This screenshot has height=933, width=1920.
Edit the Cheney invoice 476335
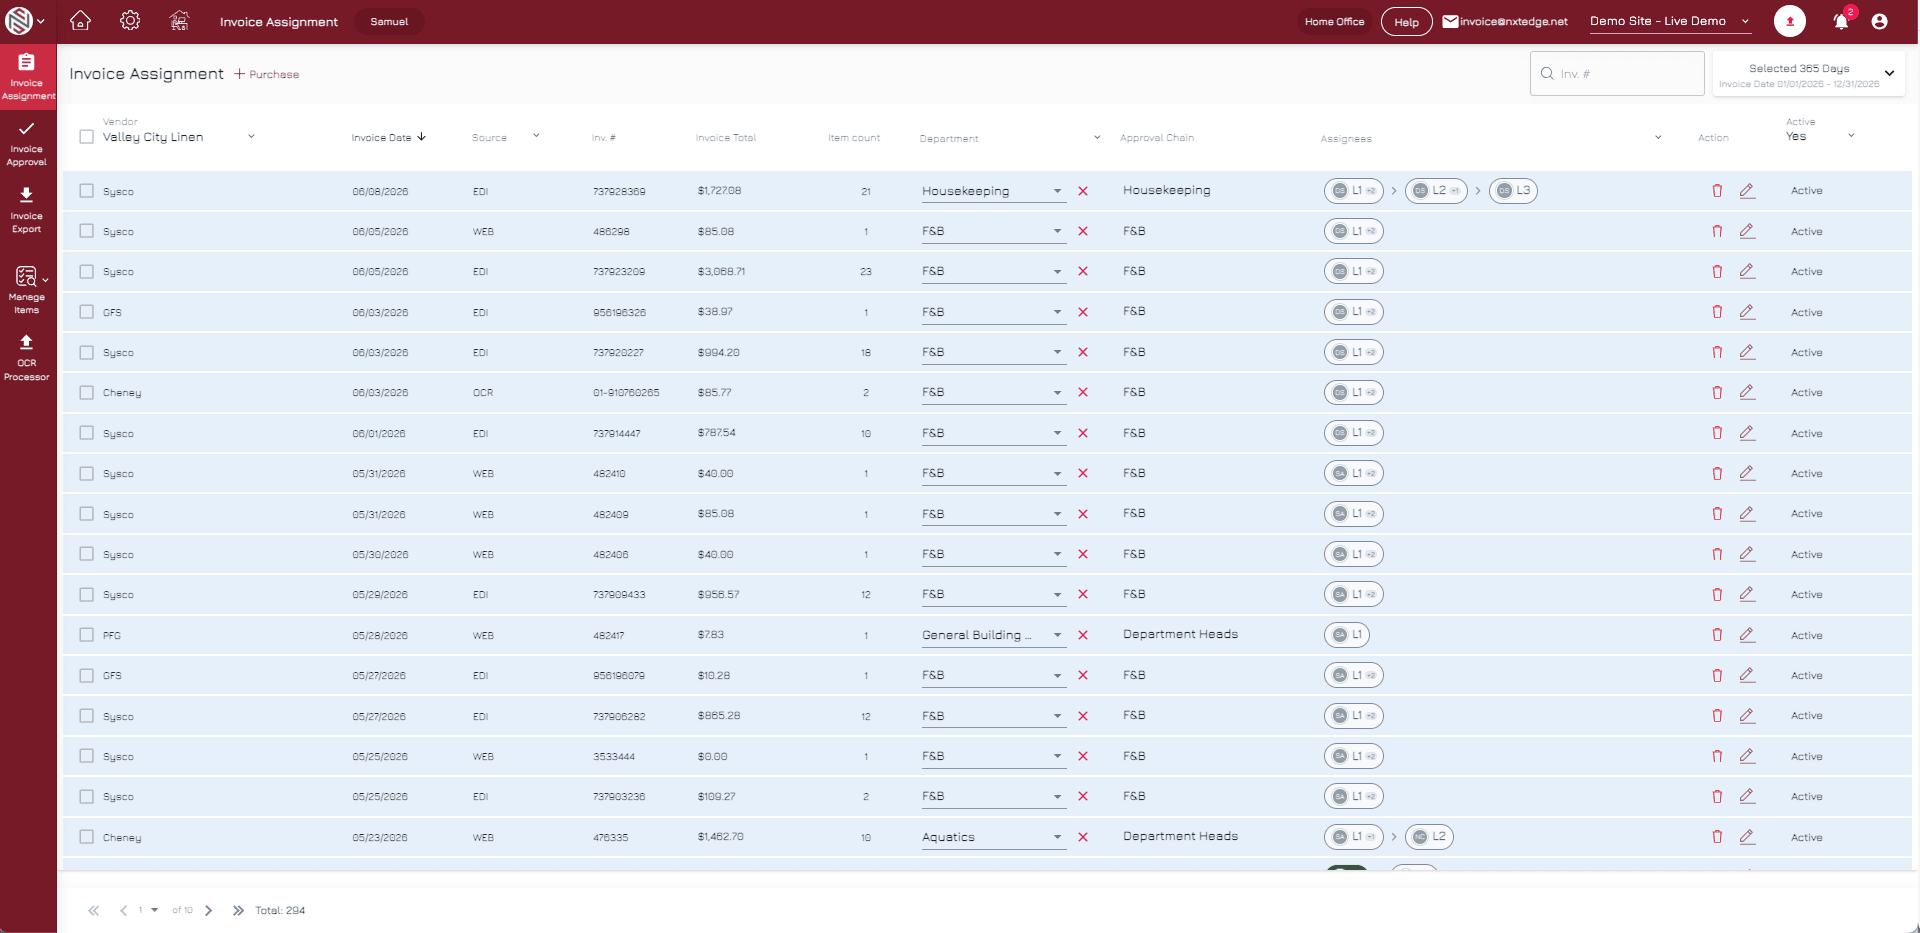[1747, 837]
